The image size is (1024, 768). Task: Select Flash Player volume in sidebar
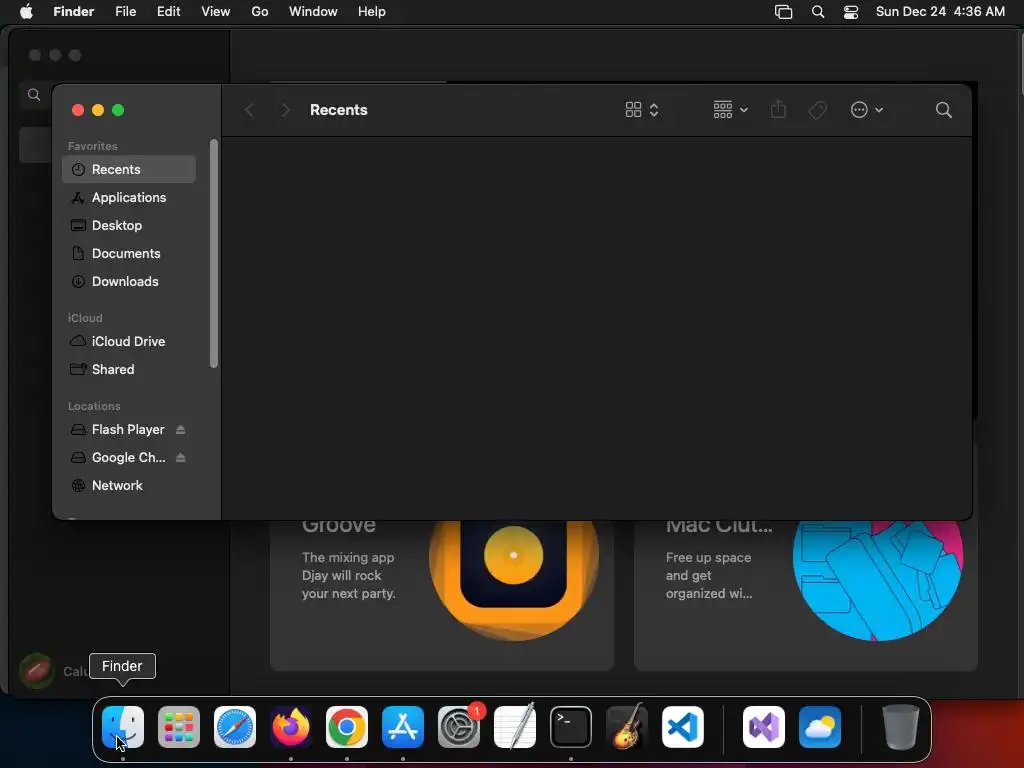click(129, 430)
